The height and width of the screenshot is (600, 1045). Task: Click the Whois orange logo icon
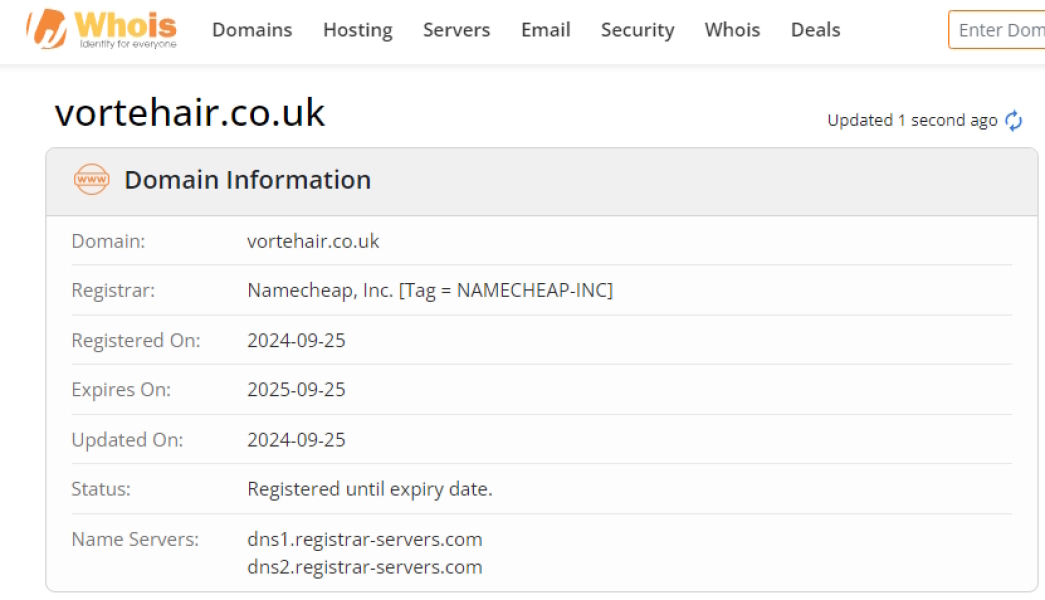tap(47, 30)
